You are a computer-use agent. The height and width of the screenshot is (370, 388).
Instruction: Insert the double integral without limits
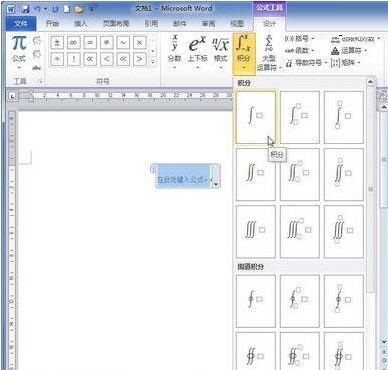(256, 174)
